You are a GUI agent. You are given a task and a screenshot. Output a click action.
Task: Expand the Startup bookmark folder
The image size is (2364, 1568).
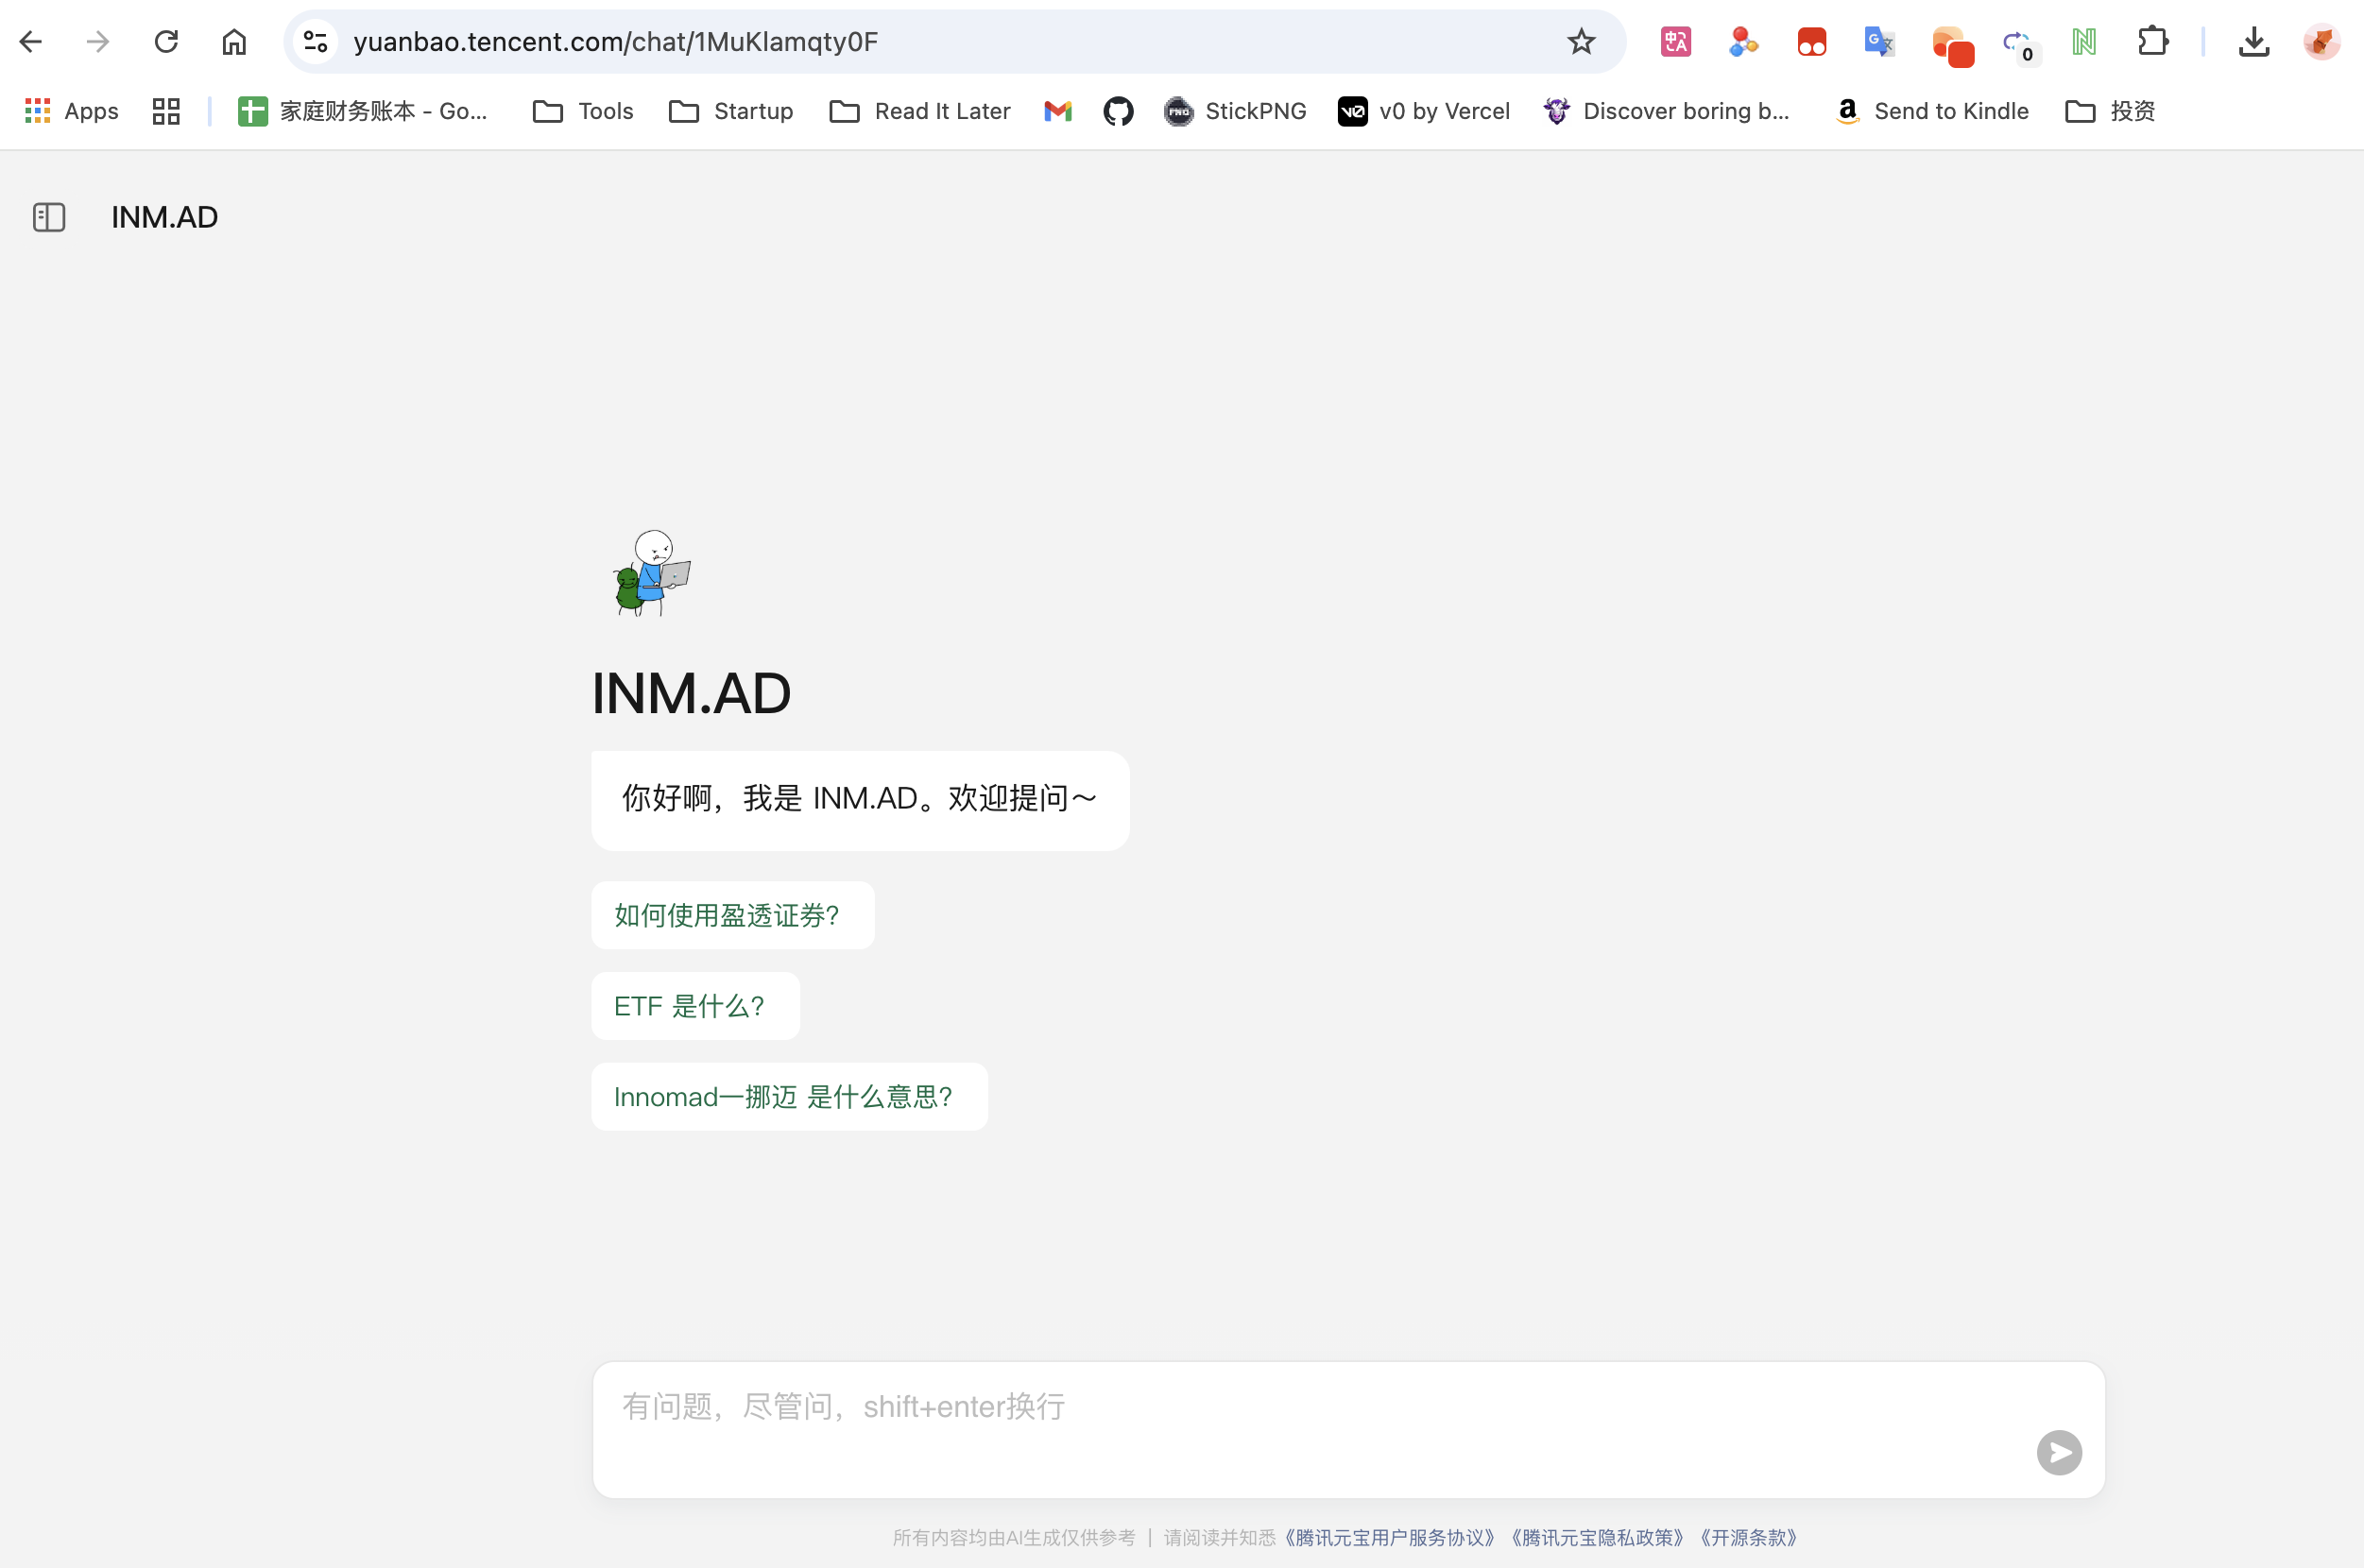click(731, 111)
